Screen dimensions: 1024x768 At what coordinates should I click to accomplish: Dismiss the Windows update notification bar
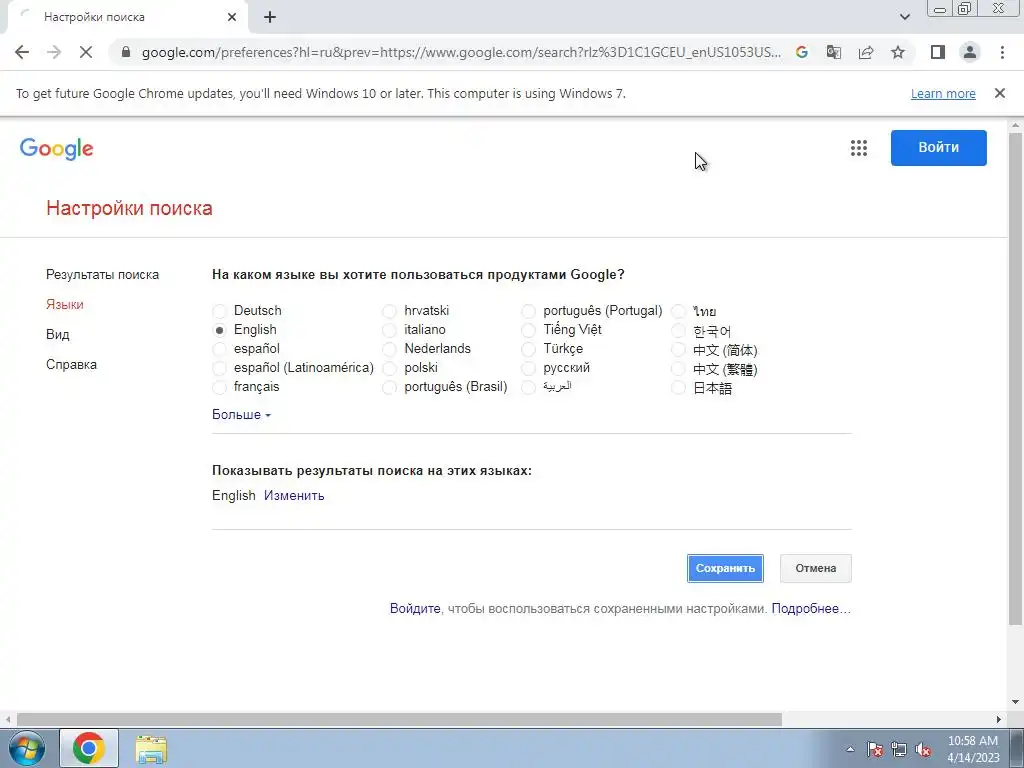point(1000,93)
